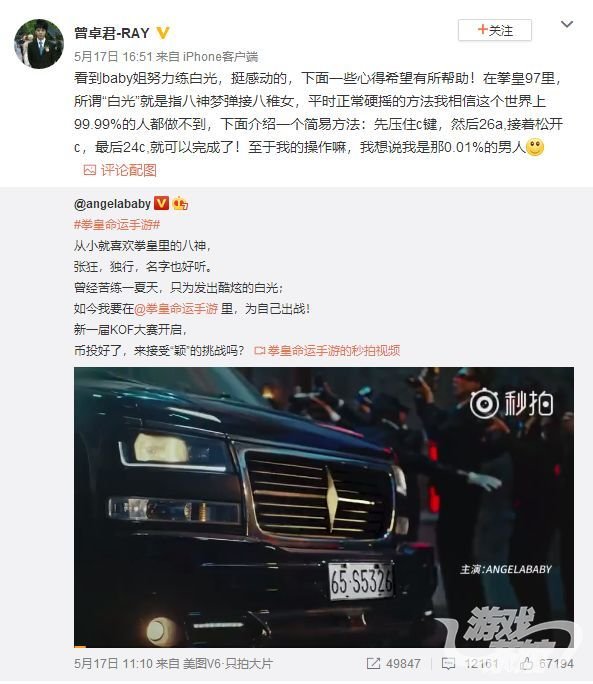Image resolution: width=593 pixels, height=684 pixels.
Task: Like the post with thumbs-up 67194
Action: 526,663
